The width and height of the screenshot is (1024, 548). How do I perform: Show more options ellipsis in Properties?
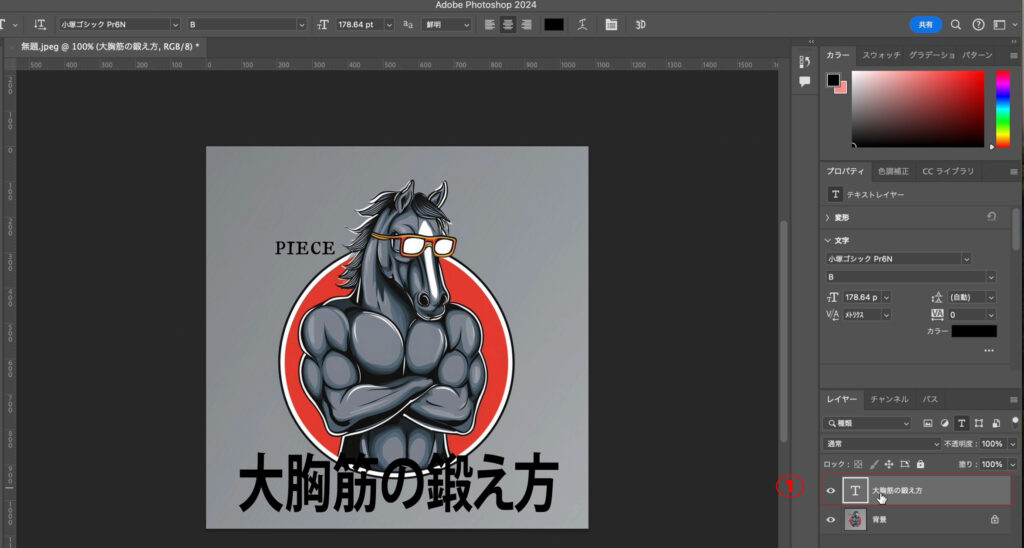(x=989, y=351)
